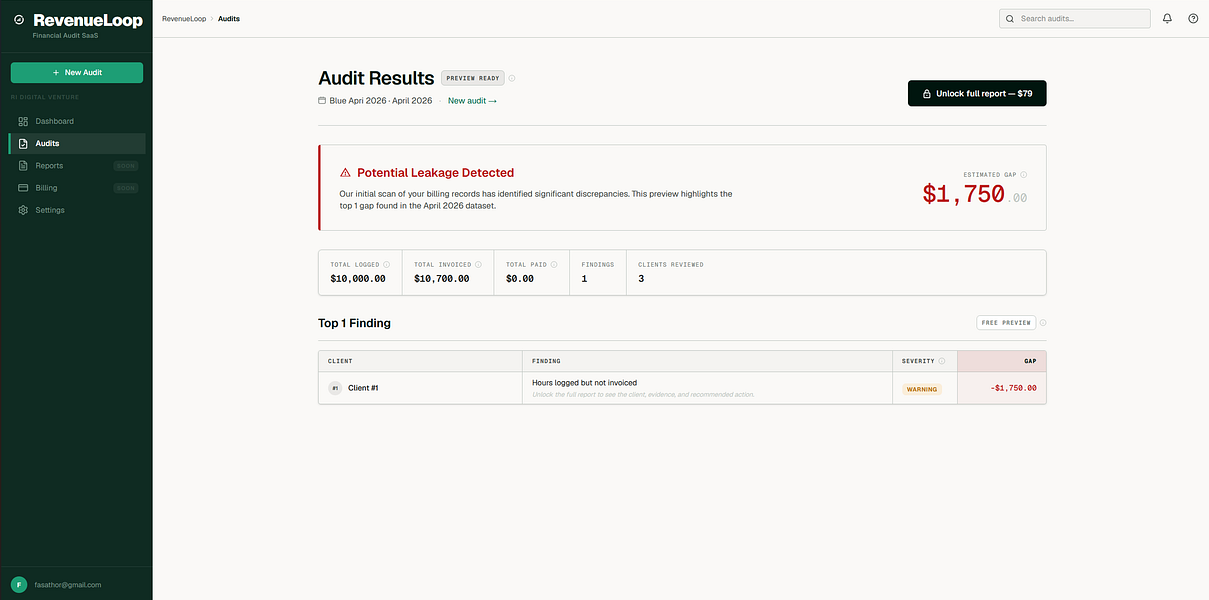This screenshot has width=1209, height=600.
Task: Go to RevenueLoop breadcrumb
Action: (184, 19)
